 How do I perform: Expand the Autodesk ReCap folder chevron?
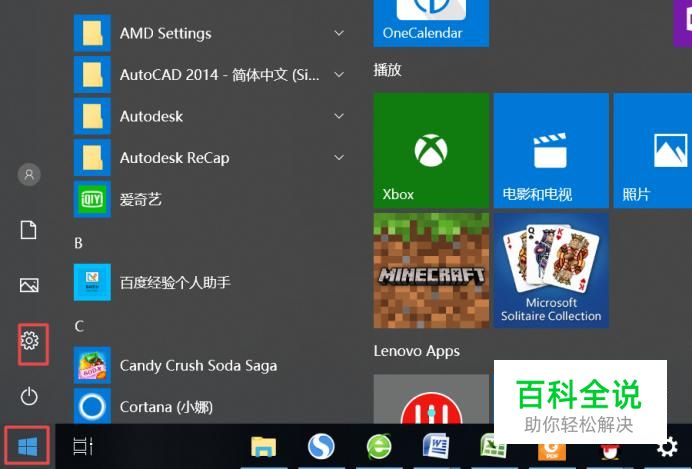[339, 158]
